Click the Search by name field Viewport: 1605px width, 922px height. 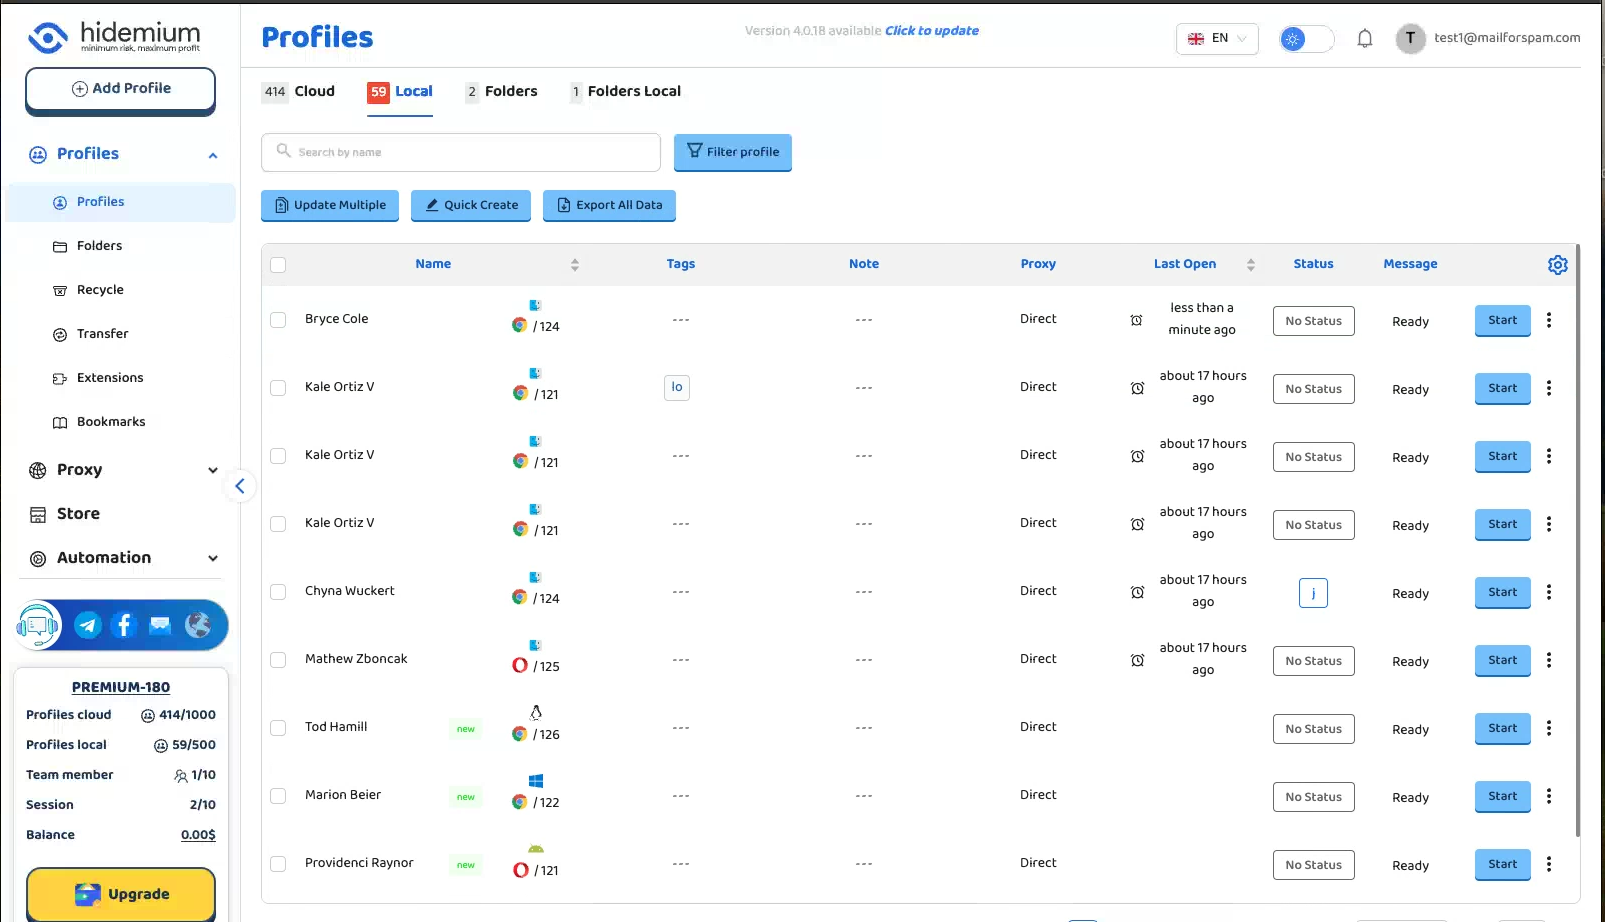[x=460, y=152]
